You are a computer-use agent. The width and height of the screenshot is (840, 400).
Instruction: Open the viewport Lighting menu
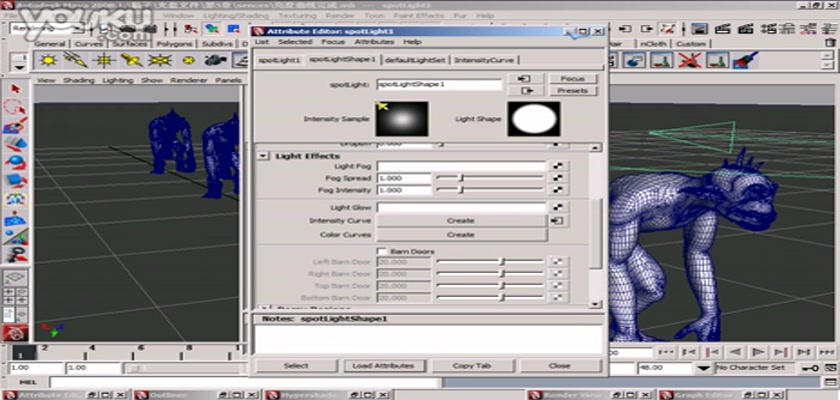tap(117, 80)
